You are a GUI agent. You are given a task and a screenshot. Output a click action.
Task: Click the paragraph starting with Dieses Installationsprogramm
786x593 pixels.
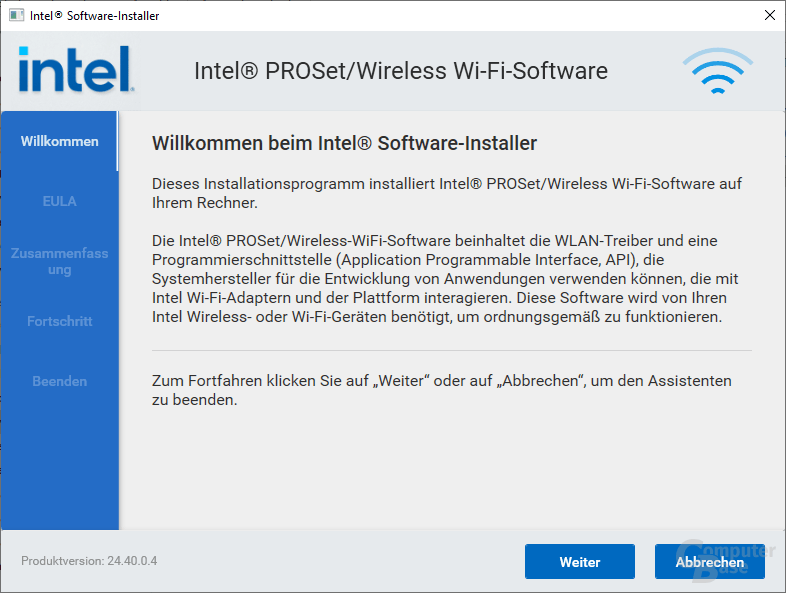coord(446,193)
